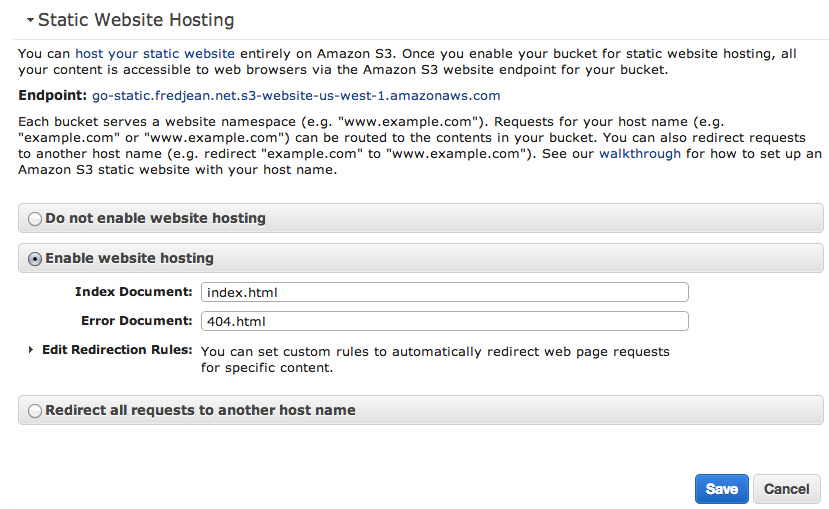Select the Do not enable website hosting radio
Image resolution: width=829 pixels, height=509 pixels.
click(35, 219)
